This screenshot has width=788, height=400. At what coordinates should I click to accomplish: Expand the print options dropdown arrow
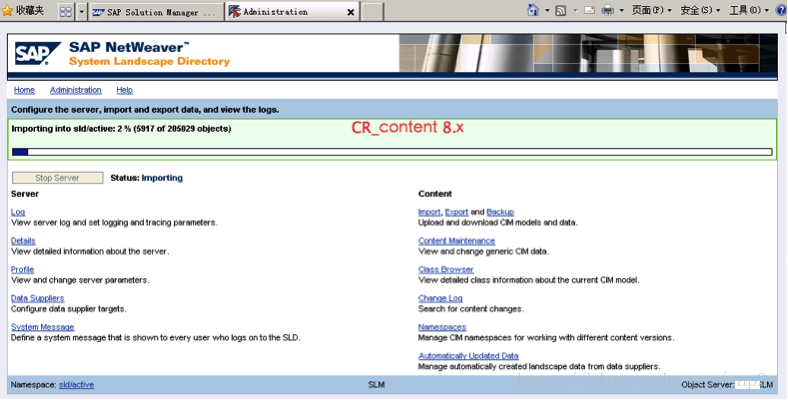pos(622,11)
